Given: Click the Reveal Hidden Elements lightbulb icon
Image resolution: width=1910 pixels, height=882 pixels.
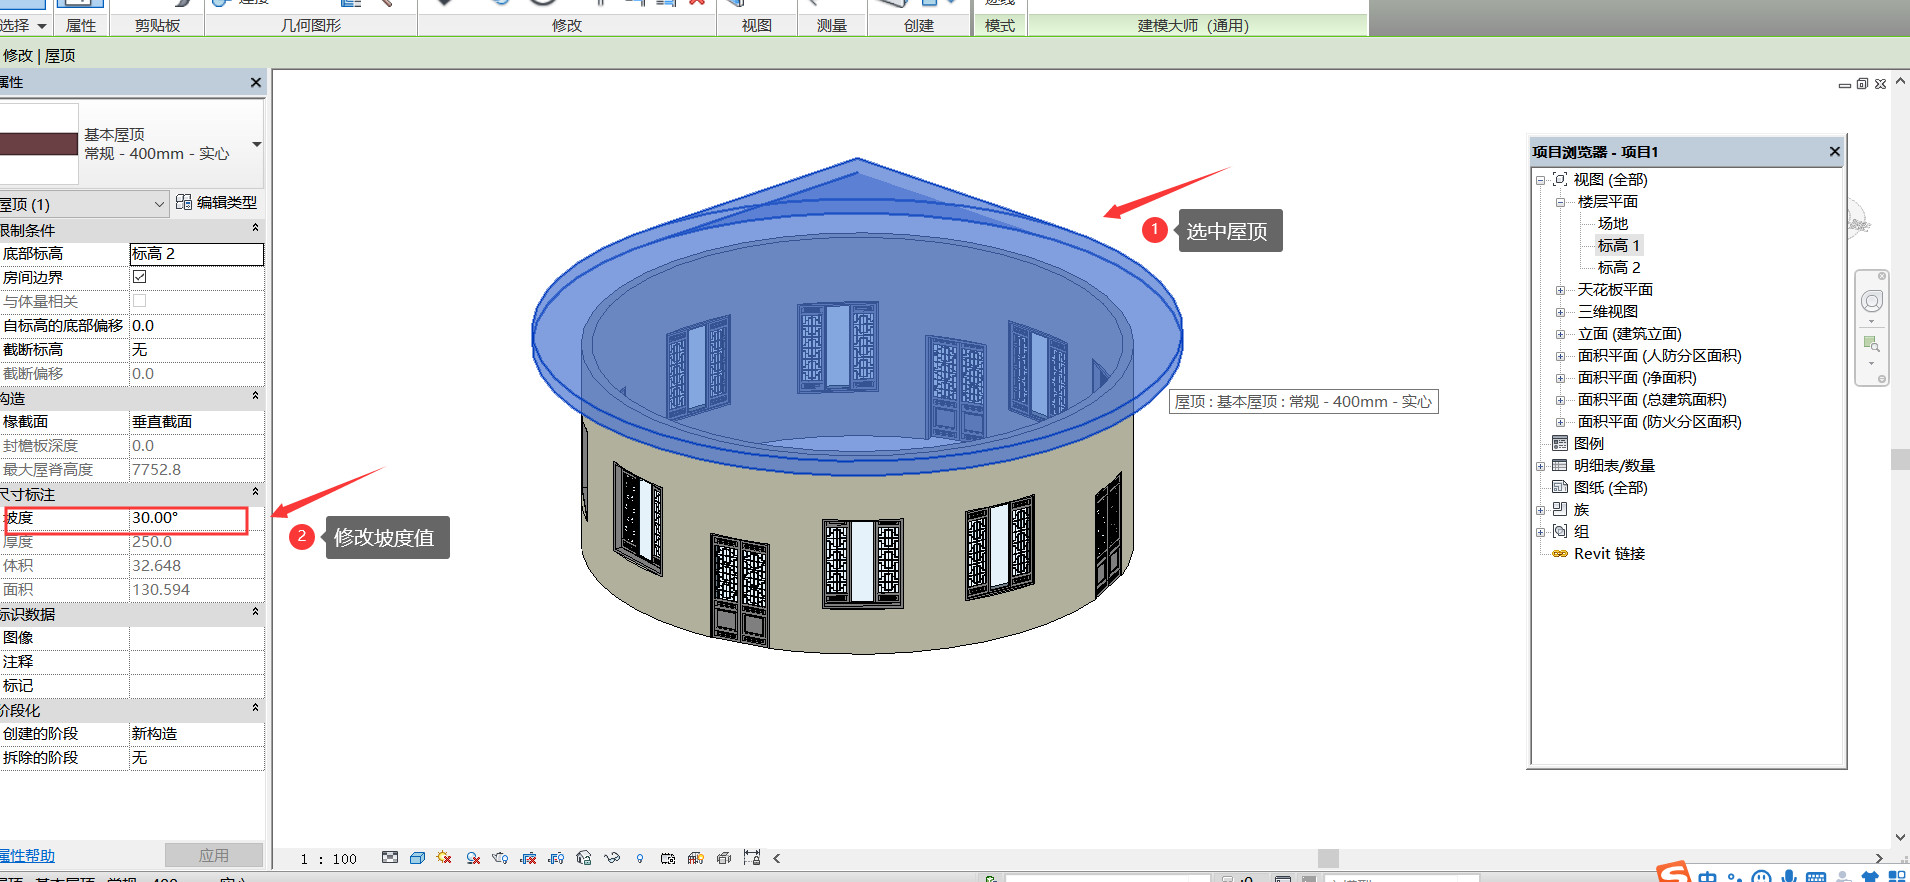Looking at the screenshot, I should (x=640, y=858).
